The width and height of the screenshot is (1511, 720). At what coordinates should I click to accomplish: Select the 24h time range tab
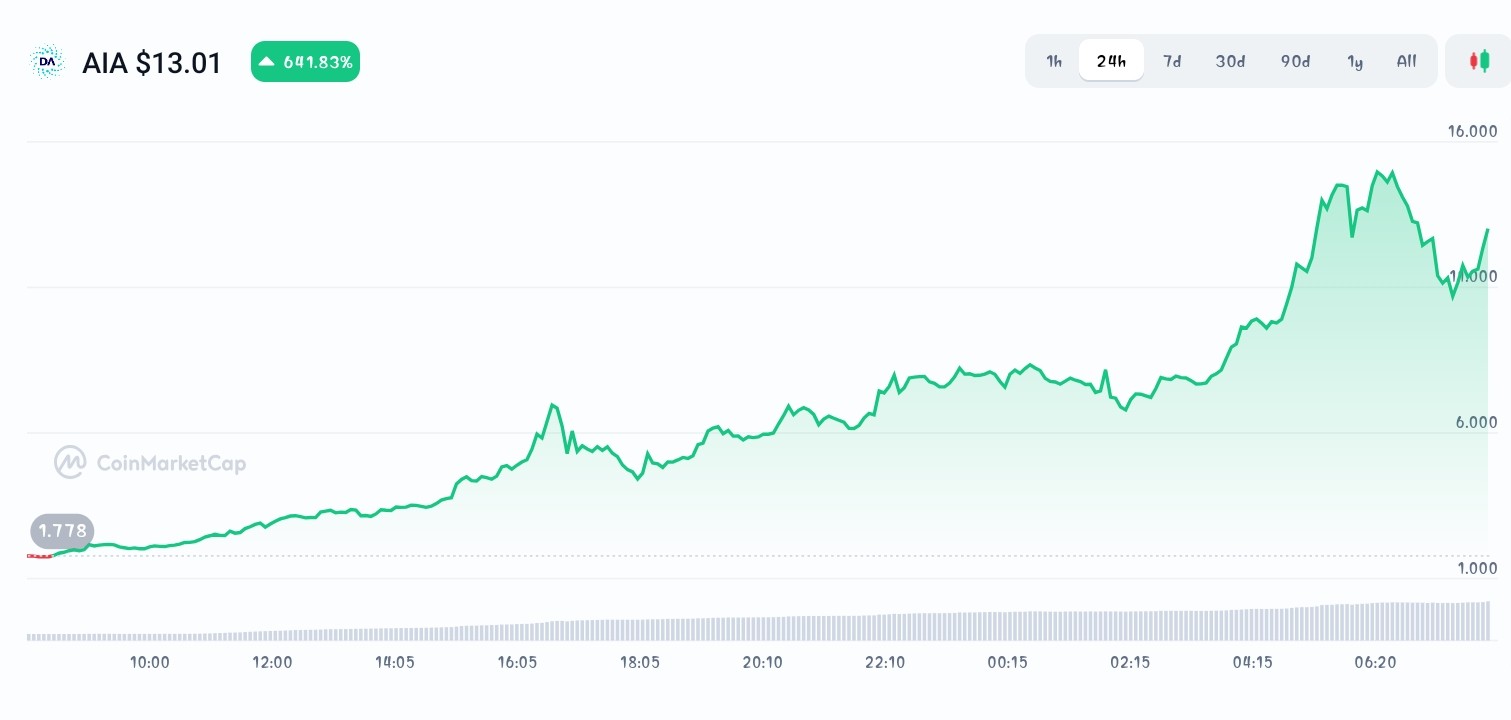coord(1111,61)
